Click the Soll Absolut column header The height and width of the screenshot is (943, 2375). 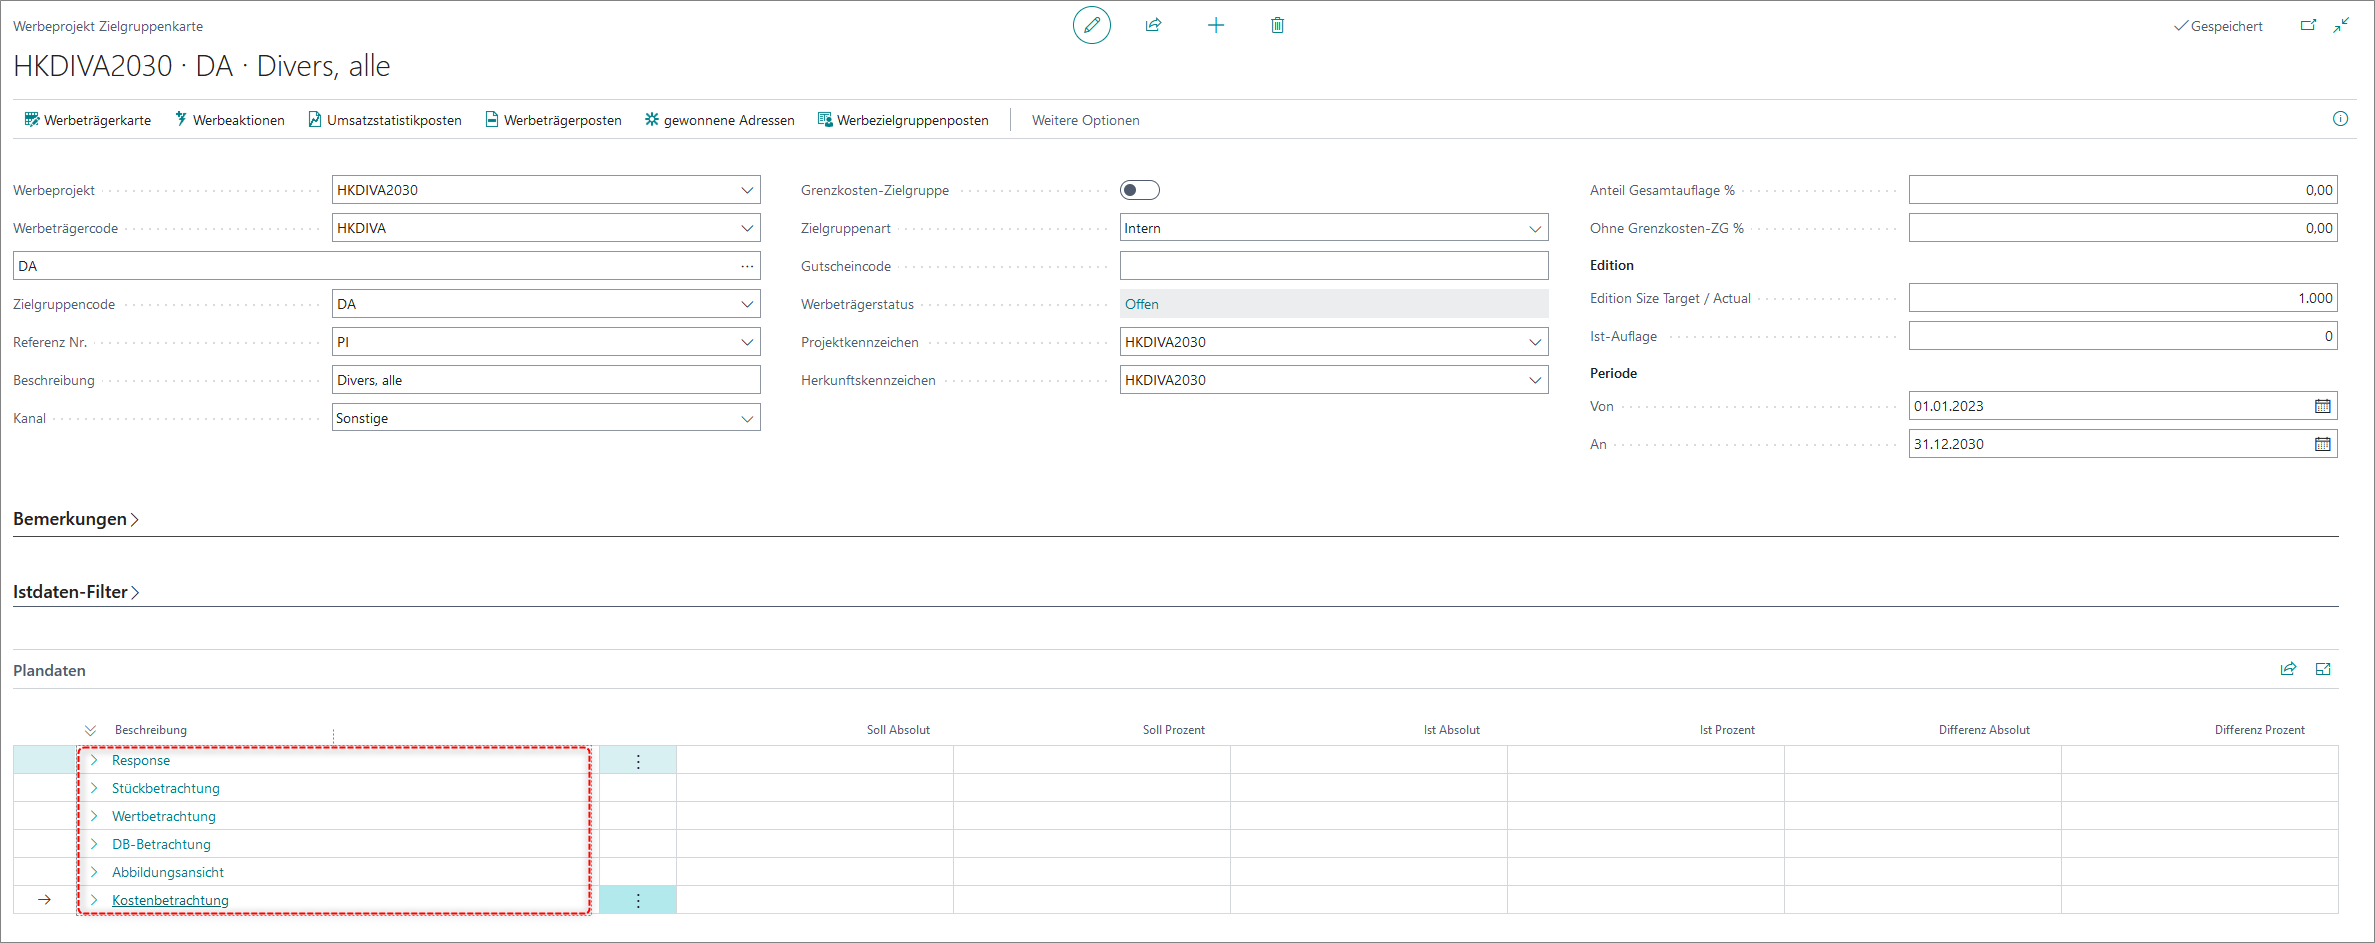(x=898, y=730)
